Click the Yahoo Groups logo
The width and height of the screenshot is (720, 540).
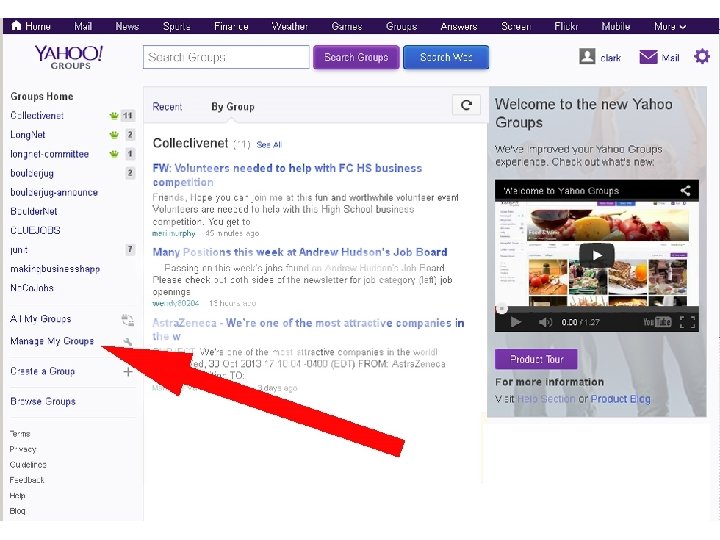[69, 57]
